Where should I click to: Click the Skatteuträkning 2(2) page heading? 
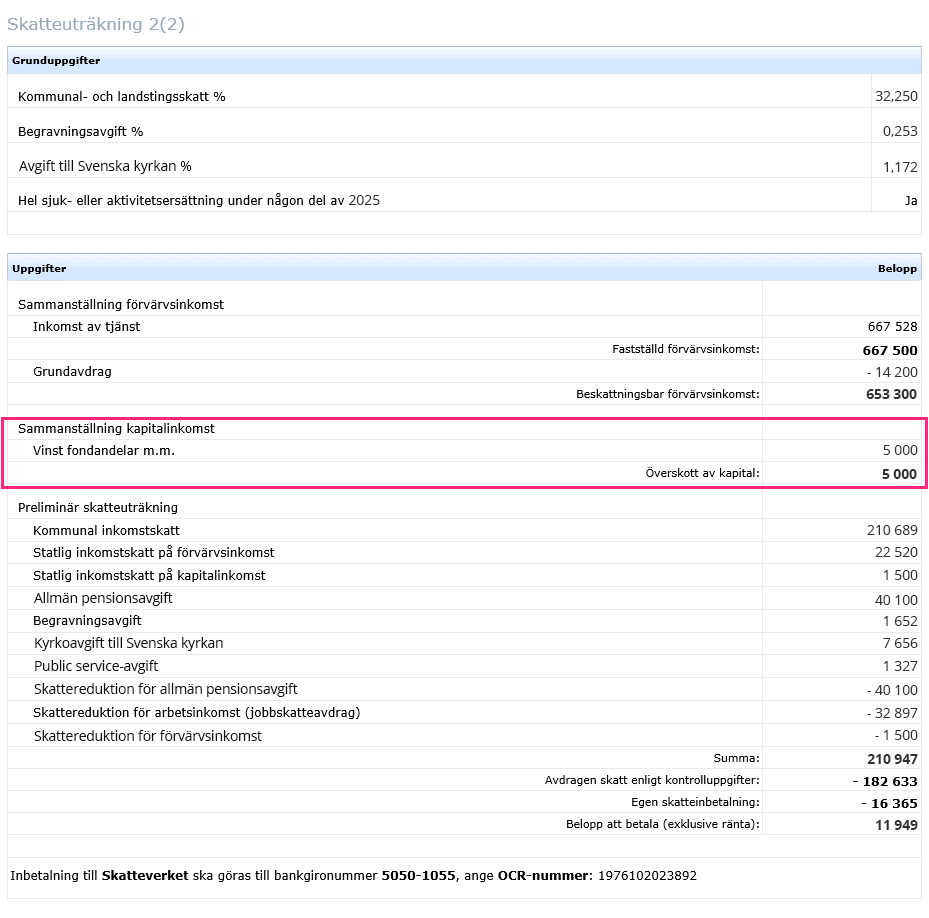[96, 25]
